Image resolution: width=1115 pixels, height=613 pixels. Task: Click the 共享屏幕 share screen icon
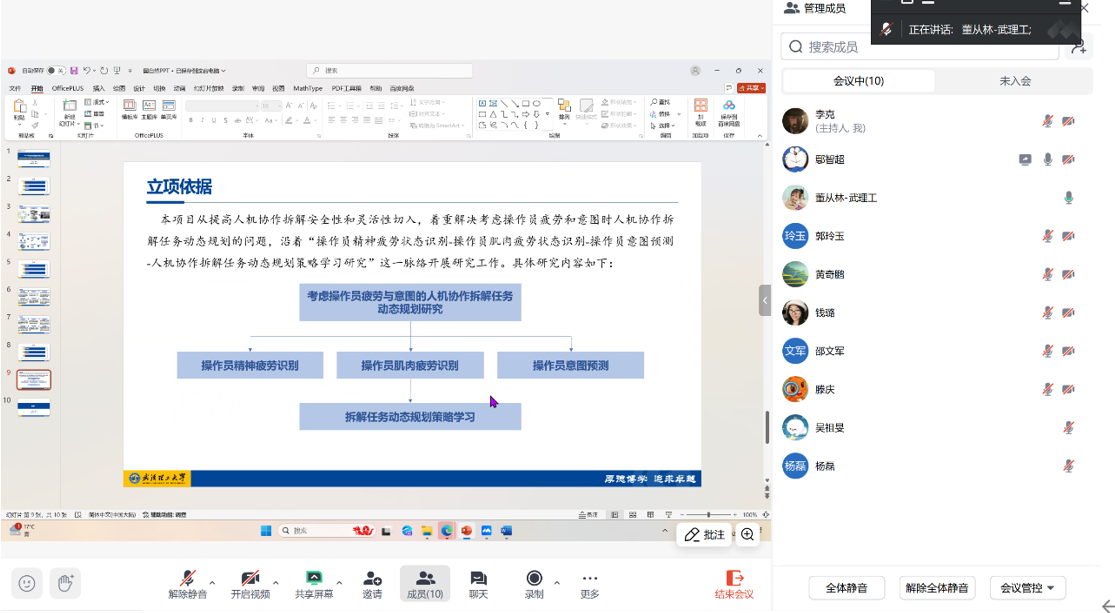click(314, 579)
